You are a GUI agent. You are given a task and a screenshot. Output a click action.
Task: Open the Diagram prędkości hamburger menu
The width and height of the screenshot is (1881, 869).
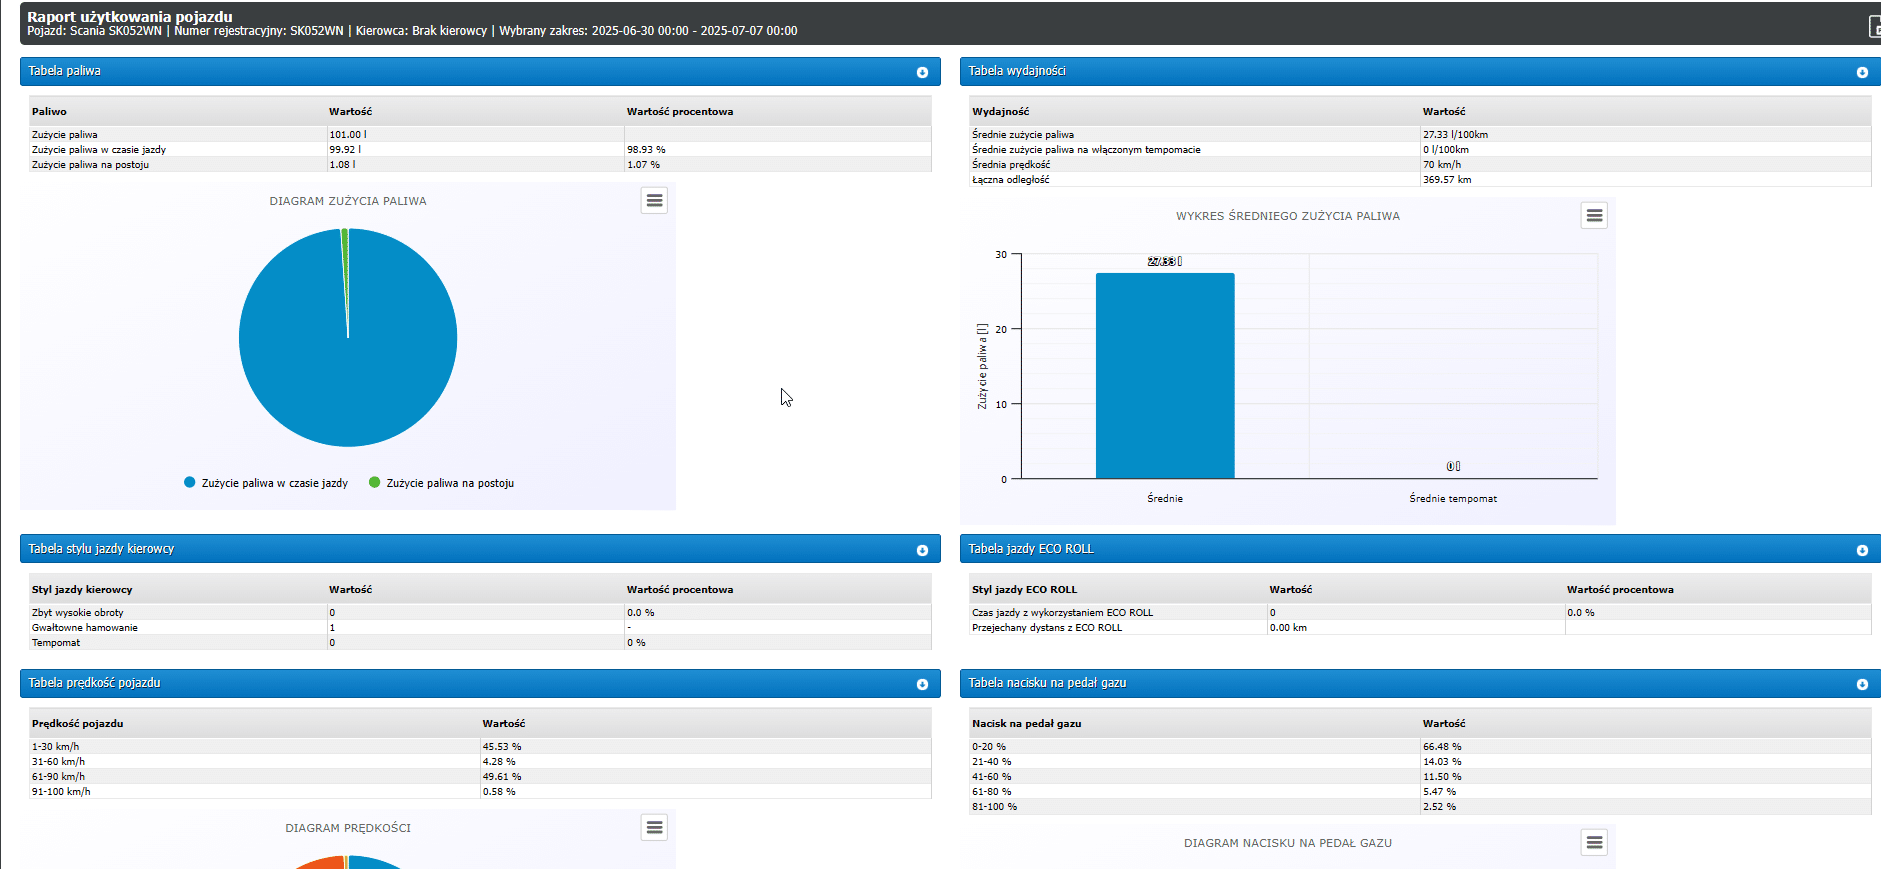(x=654, y=828)
